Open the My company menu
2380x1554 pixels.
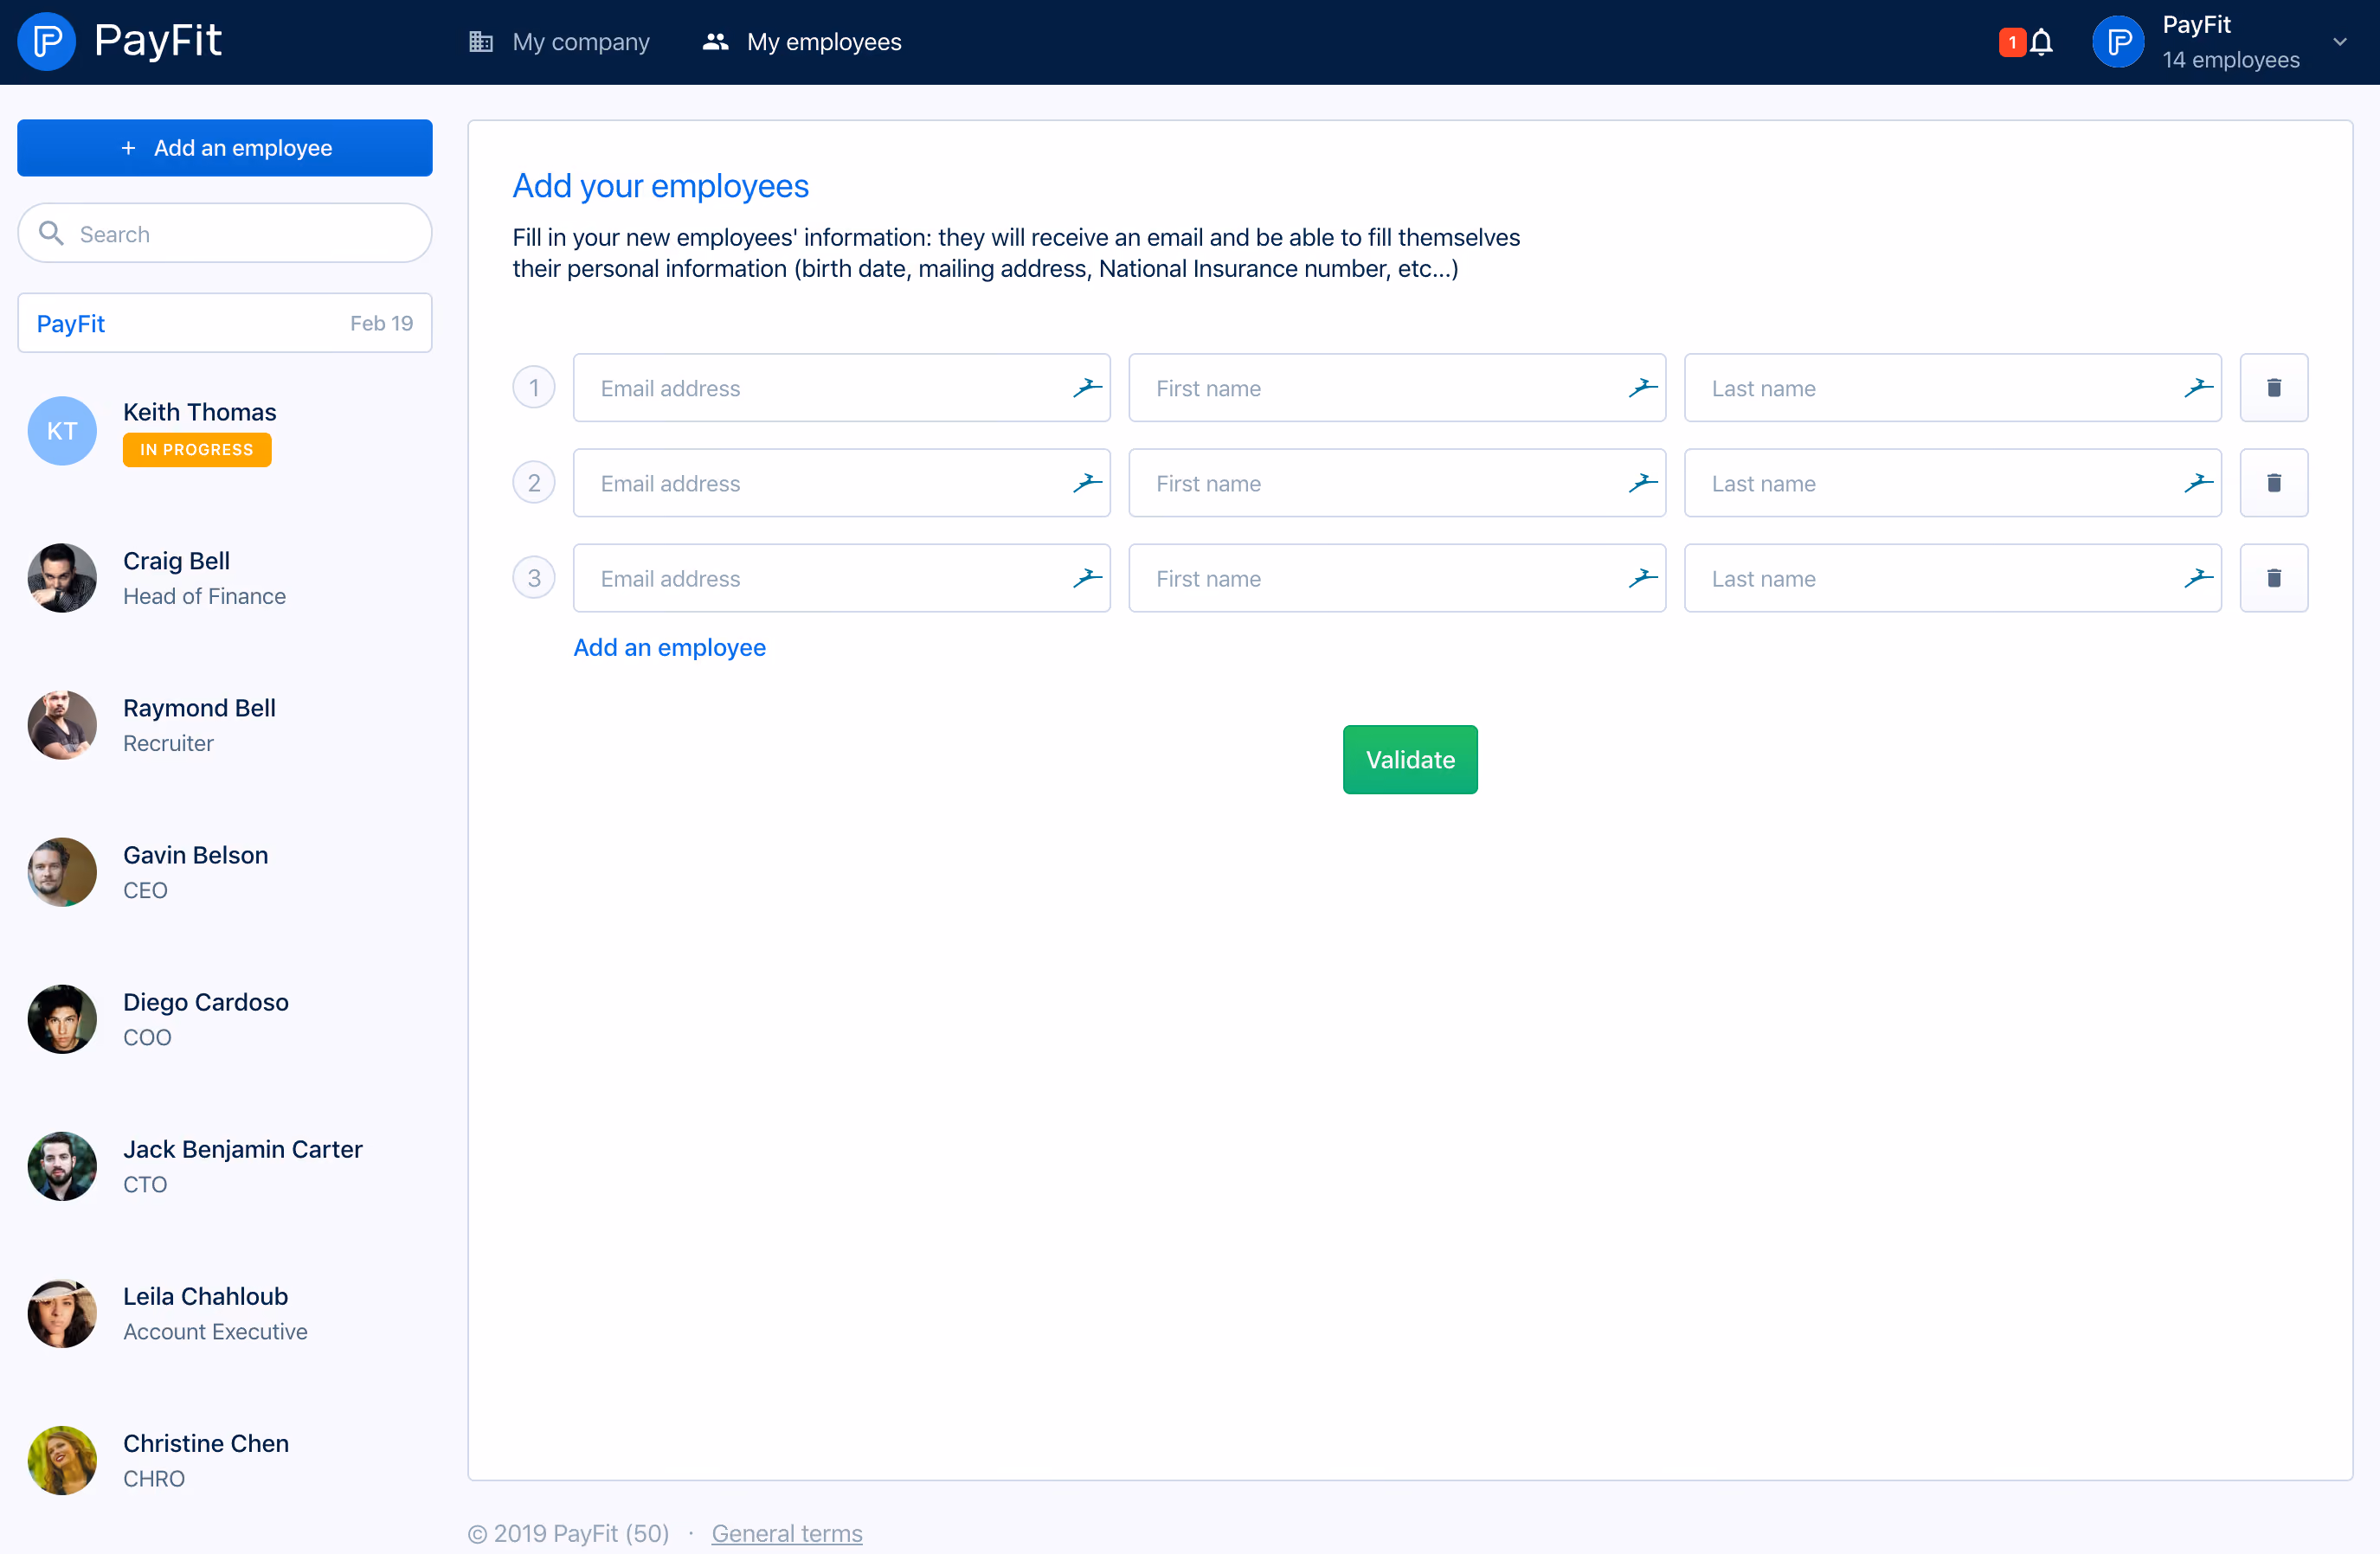click(x=560, y=42)
